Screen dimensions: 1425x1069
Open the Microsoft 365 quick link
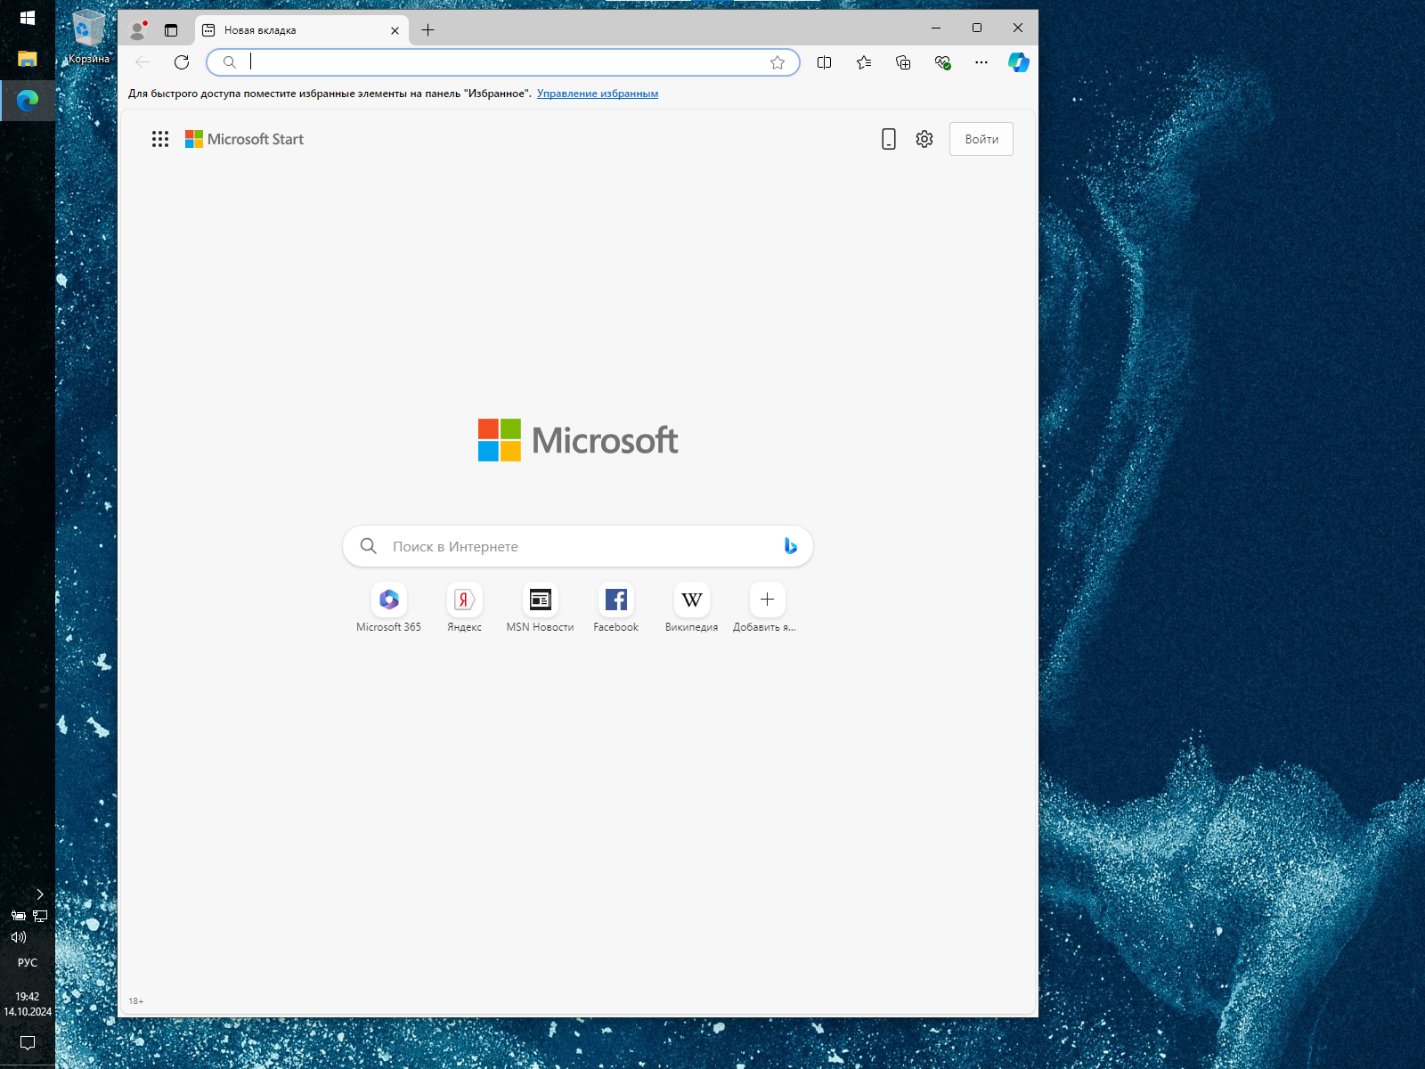pos(389,608)
